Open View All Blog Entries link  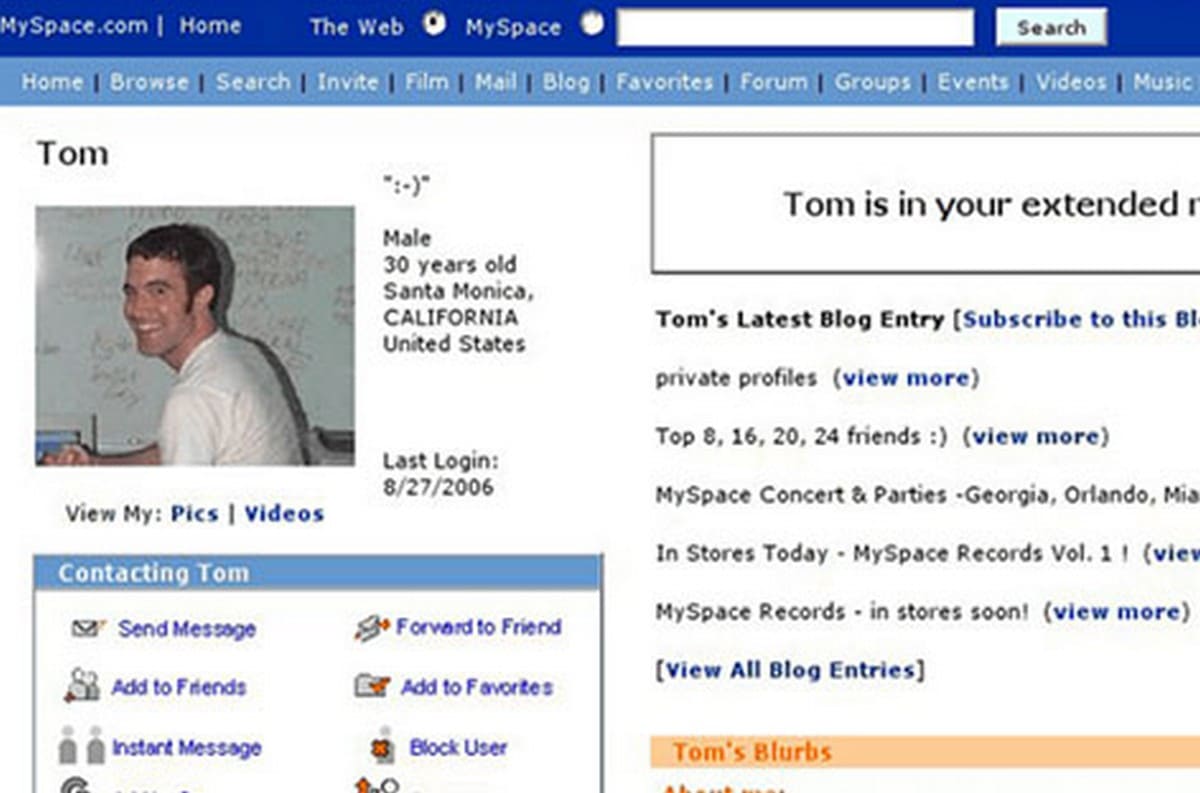click(x=790, y=670)
